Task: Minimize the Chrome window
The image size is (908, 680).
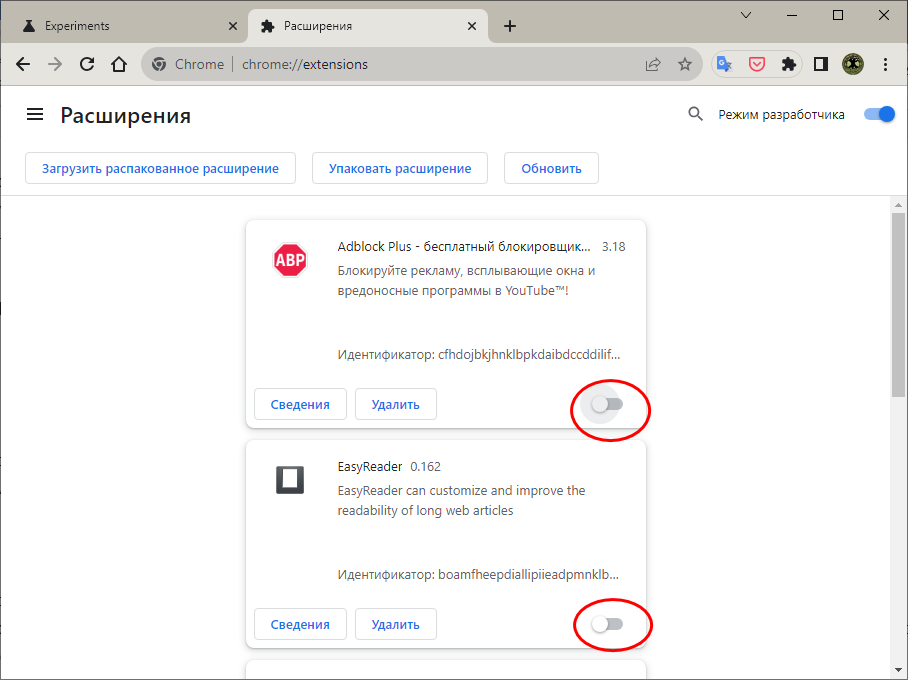Action: click(792, 16)
